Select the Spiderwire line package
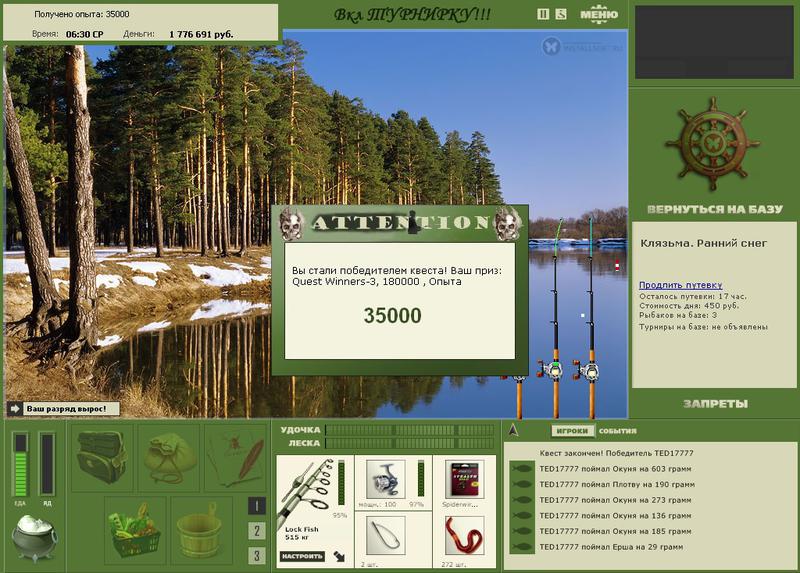The height and width of the screenshot is (573, 800). click(463, 481)
